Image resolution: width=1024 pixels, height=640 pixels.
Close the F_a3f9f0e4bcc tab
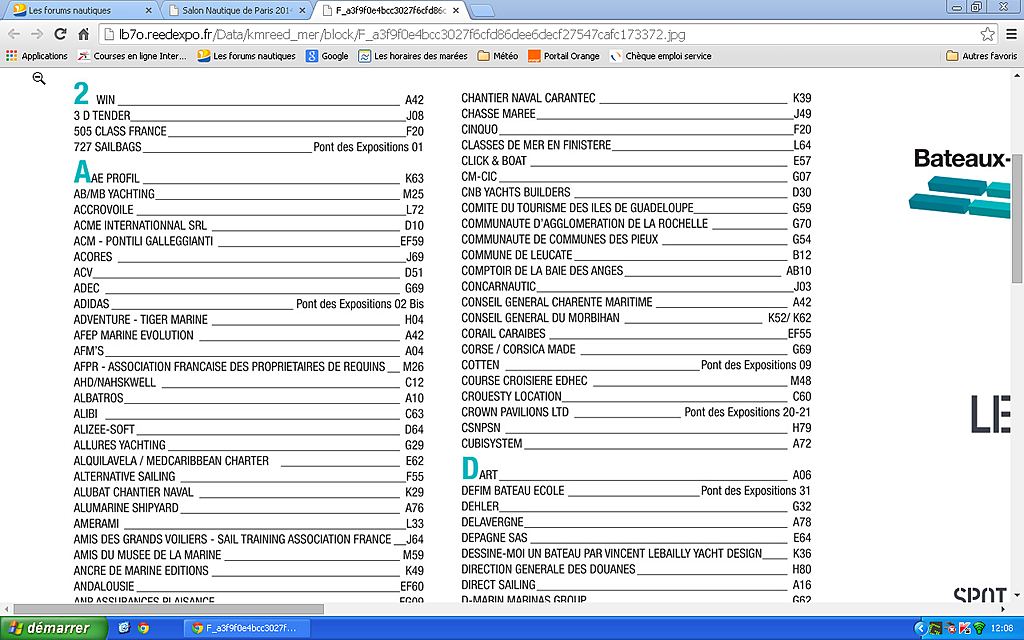pyautogui.click(x=456, y=10)
